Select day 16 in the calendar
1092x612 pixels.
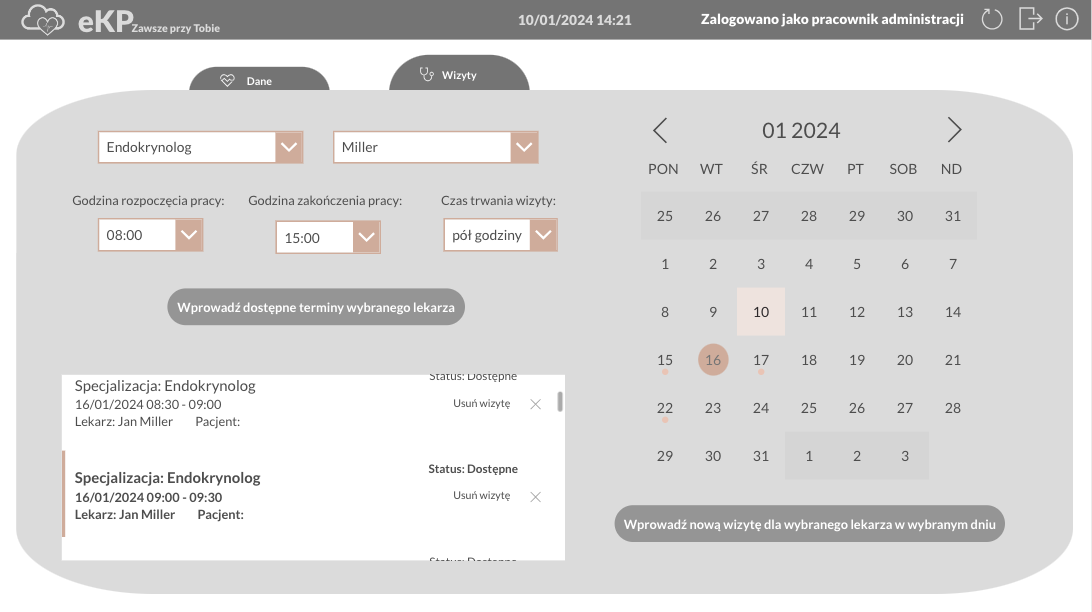coord(713,360)
